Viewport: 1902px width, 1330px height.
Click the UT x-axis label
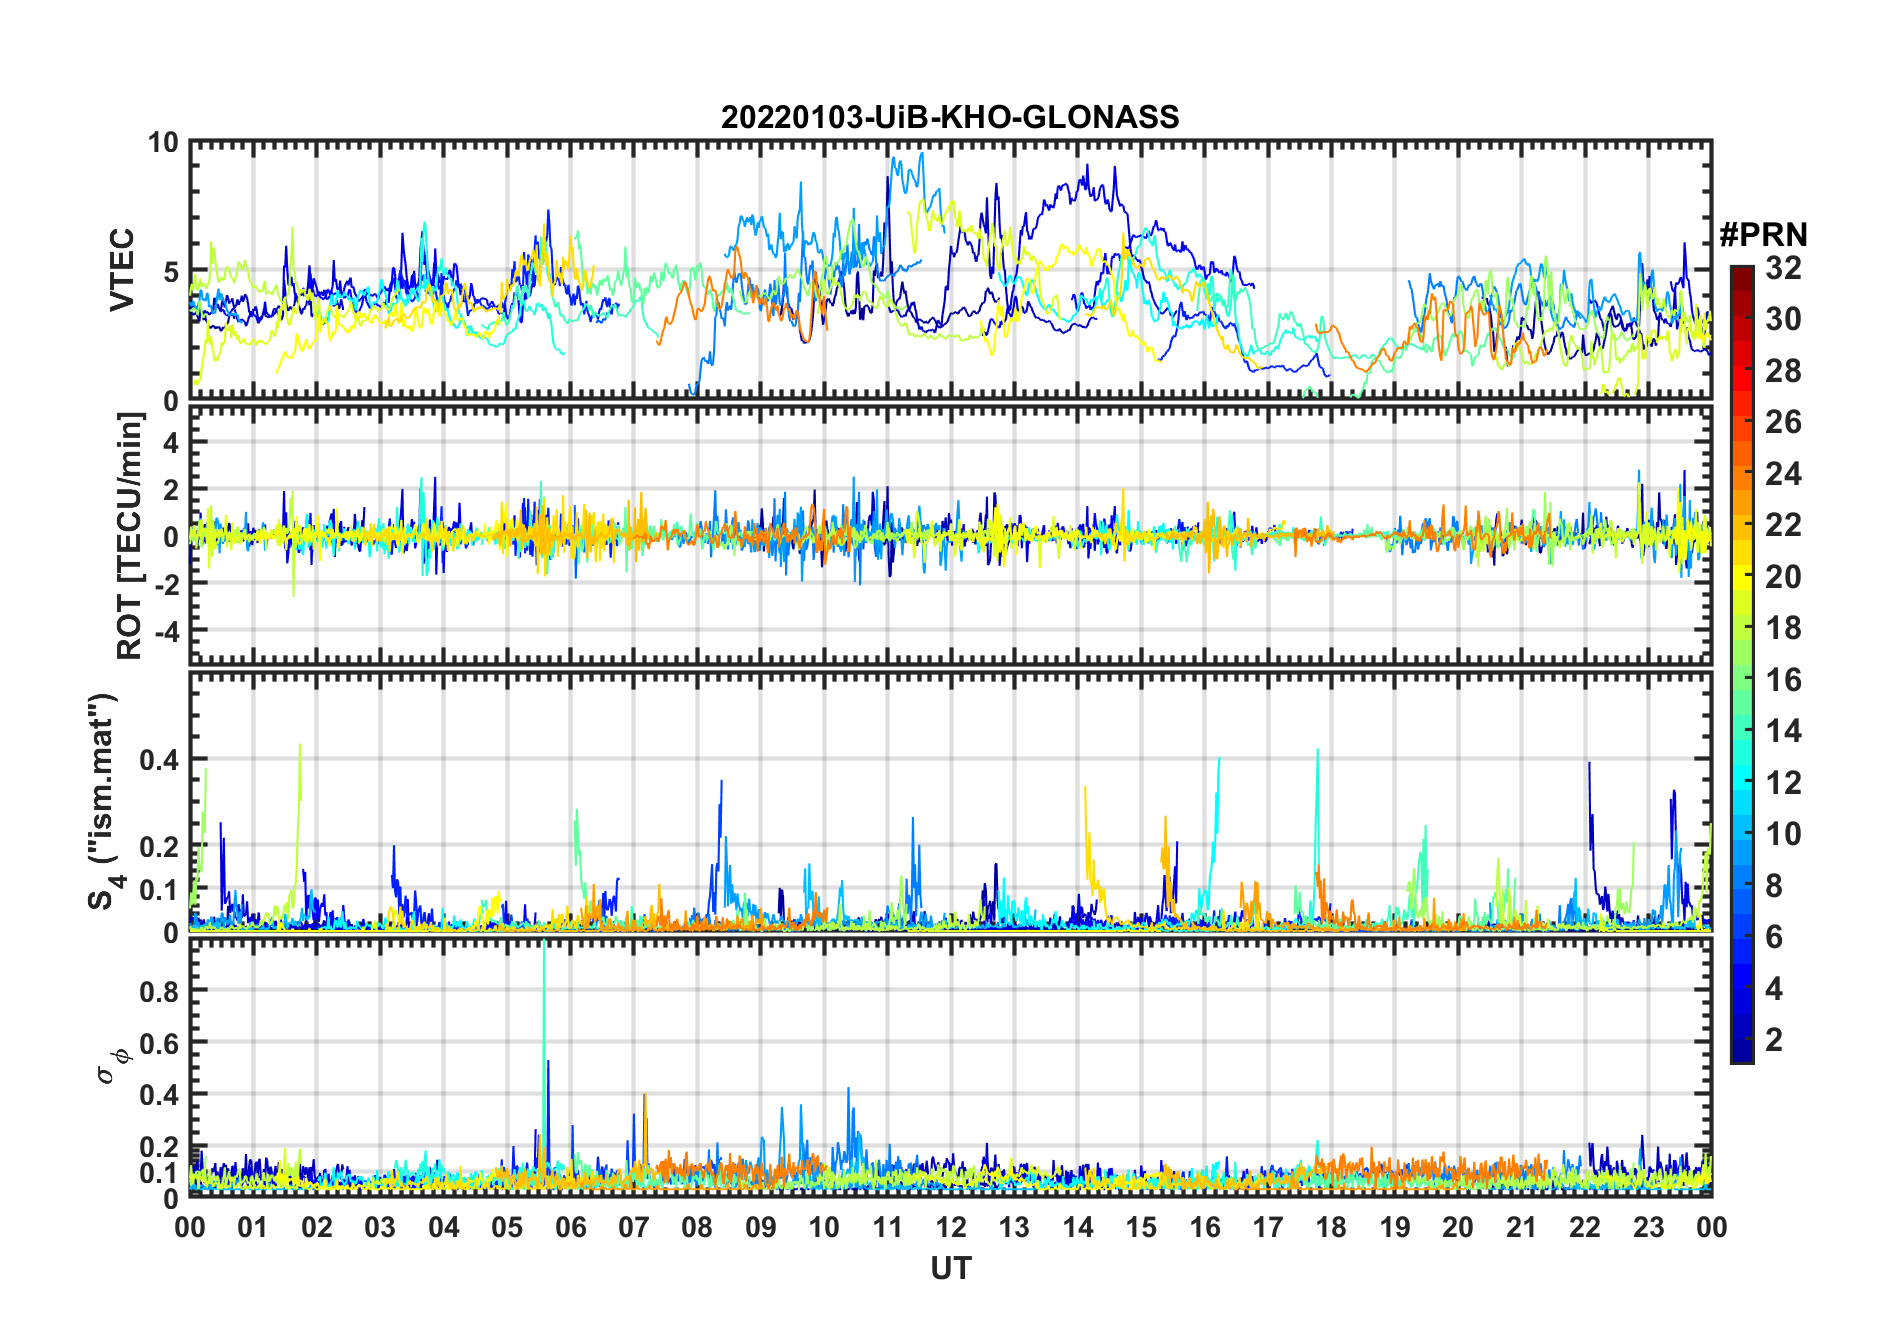coord(951,1268)
